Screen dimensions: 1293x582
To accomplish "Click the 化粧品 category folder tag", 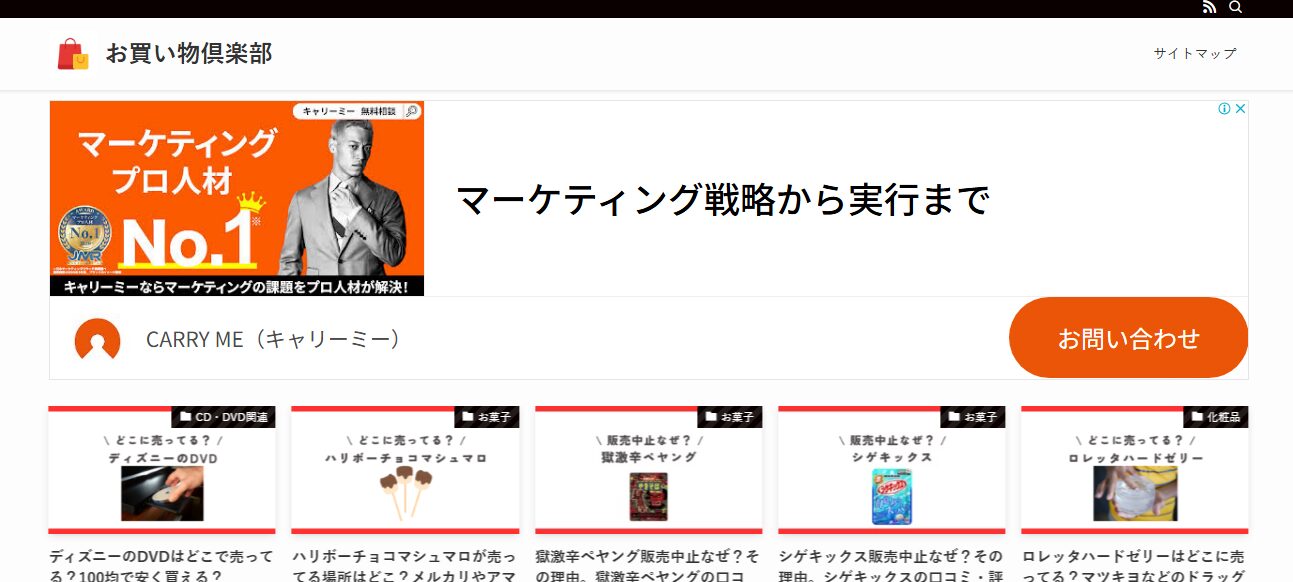I will tap(1216, 417).
